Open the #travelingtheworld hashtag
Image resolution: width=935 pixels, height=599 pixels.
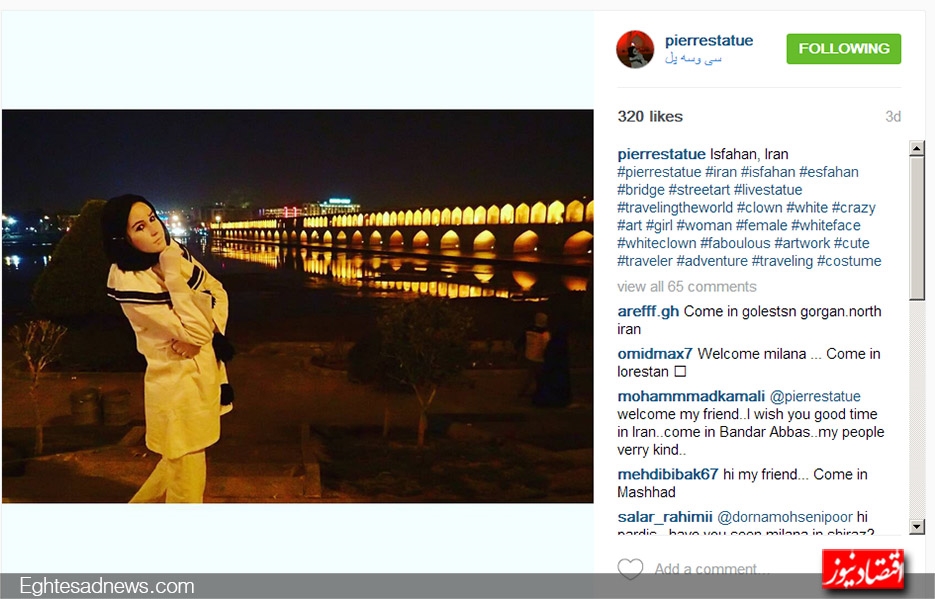tap(674, 208)
